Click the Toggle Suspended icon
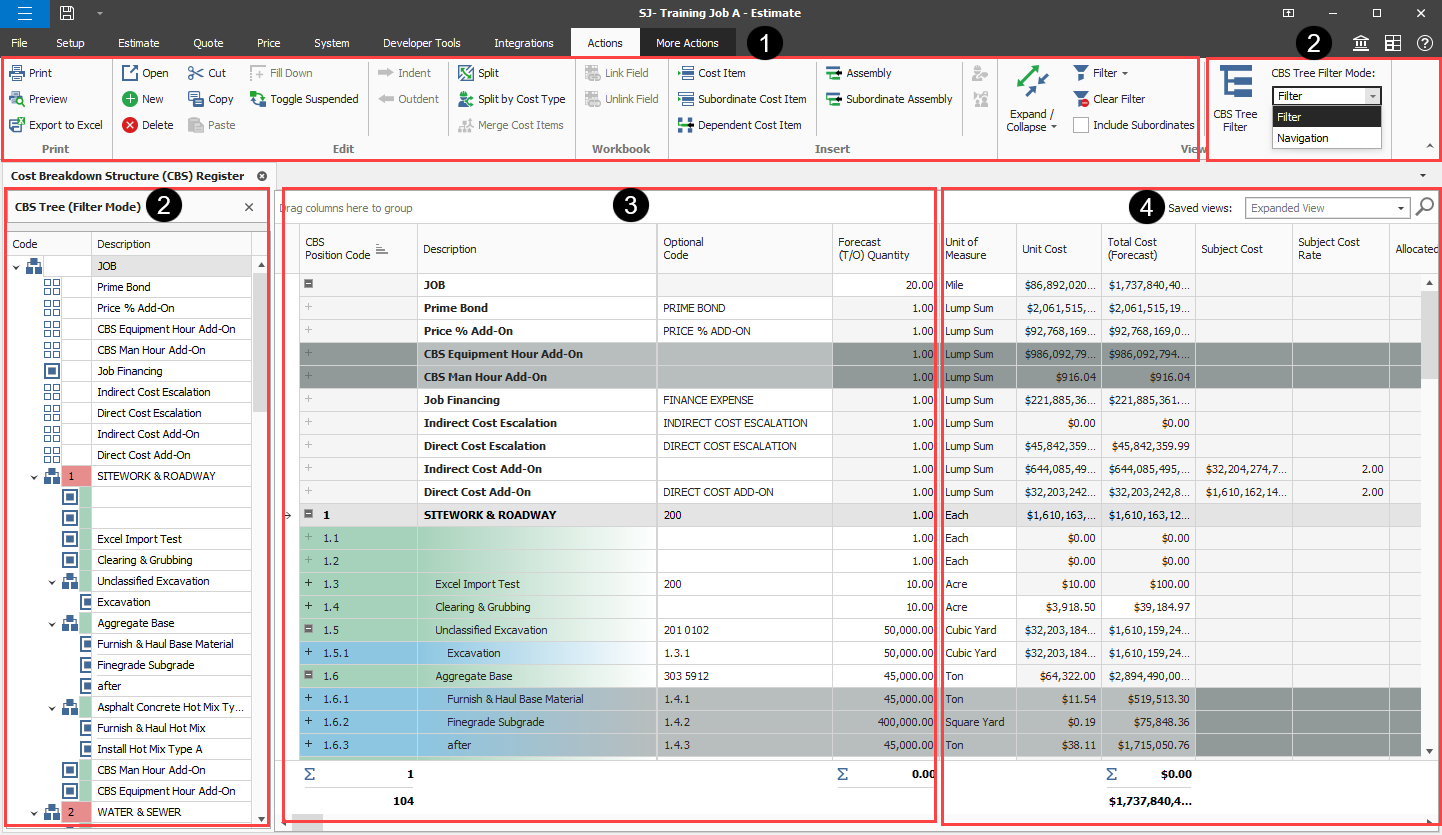Image resolution: width=1442 pixels, height=835 pixels. [x=258, y=99]
